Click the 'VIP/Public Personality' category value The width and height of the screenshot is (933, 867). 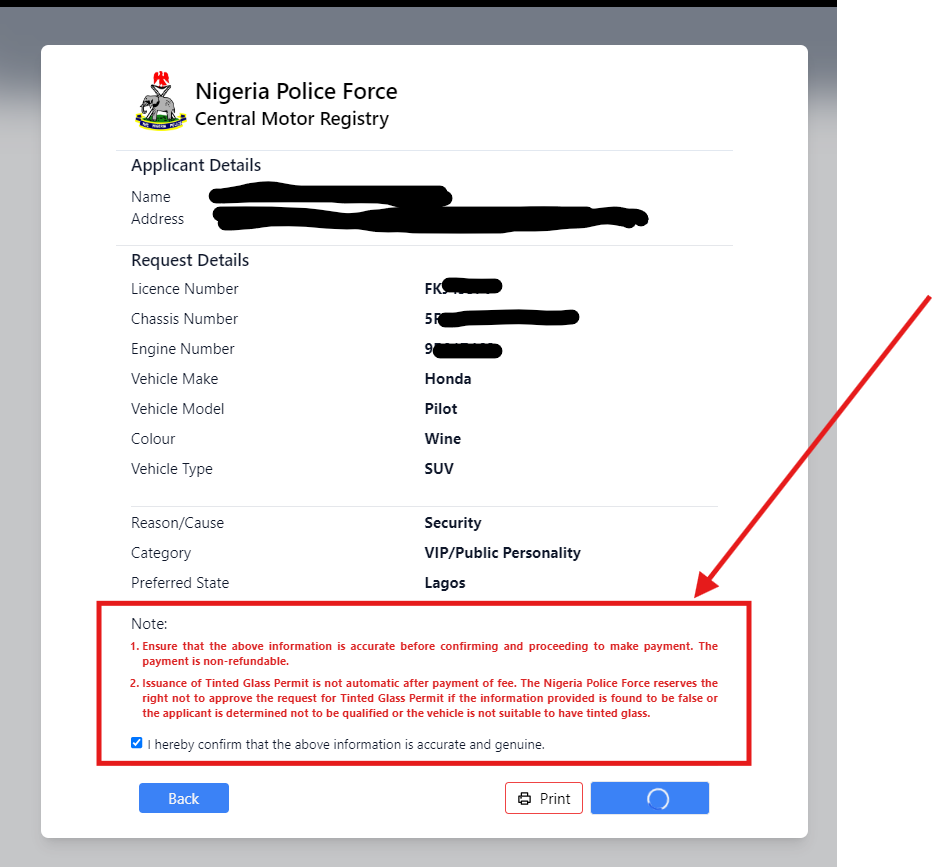[x=502, y=553]
